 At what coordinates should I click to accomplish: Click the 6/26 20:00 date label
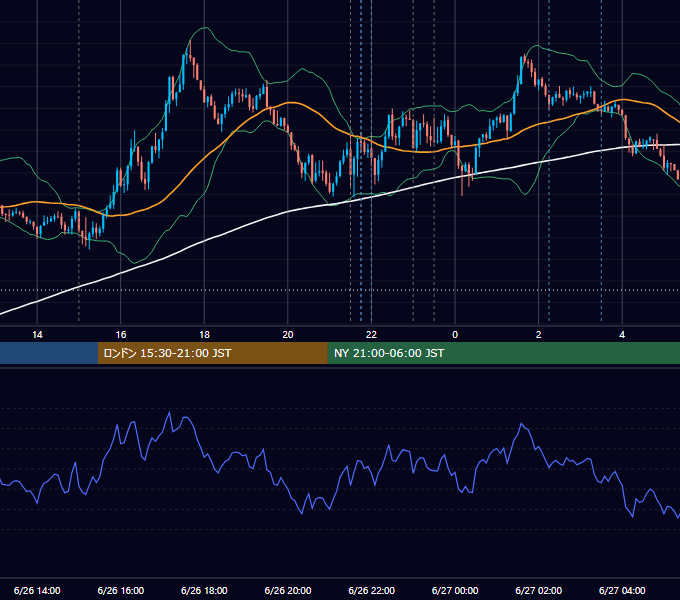click(288, 590)
